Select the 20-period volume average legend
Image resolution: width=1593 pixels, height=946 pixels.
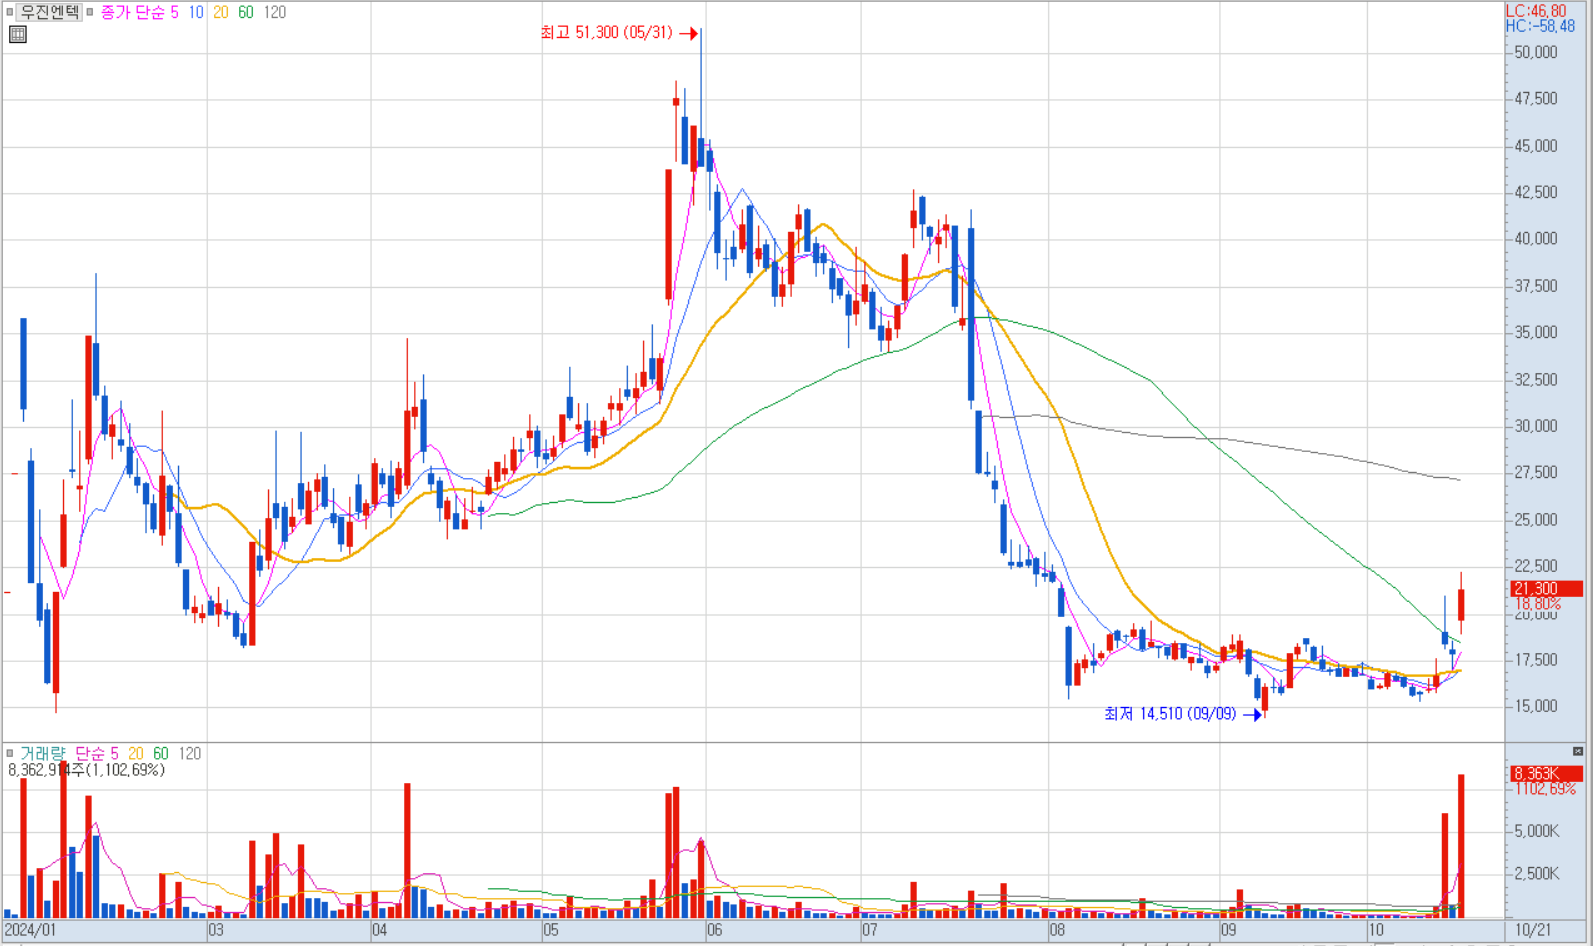pos(136,753)
